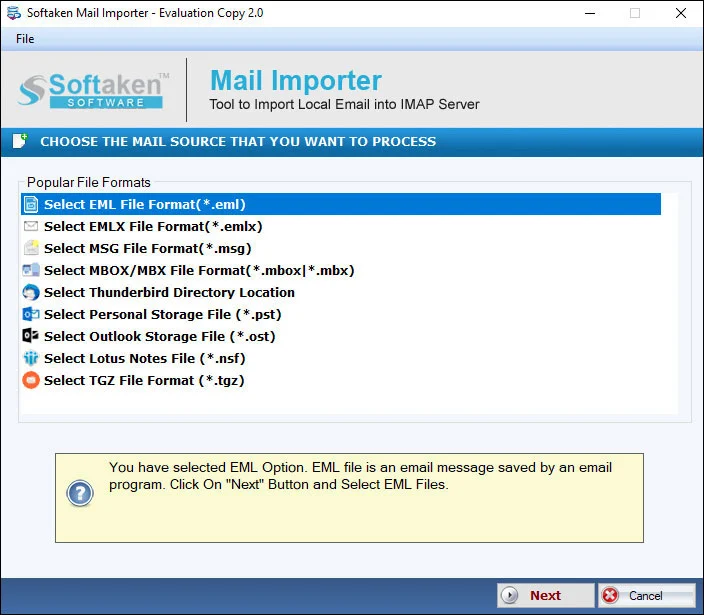Click the MBOX/MBX format icon
Image resolution: width=704 pixels, height=615 pixels.
coord(31,270)
